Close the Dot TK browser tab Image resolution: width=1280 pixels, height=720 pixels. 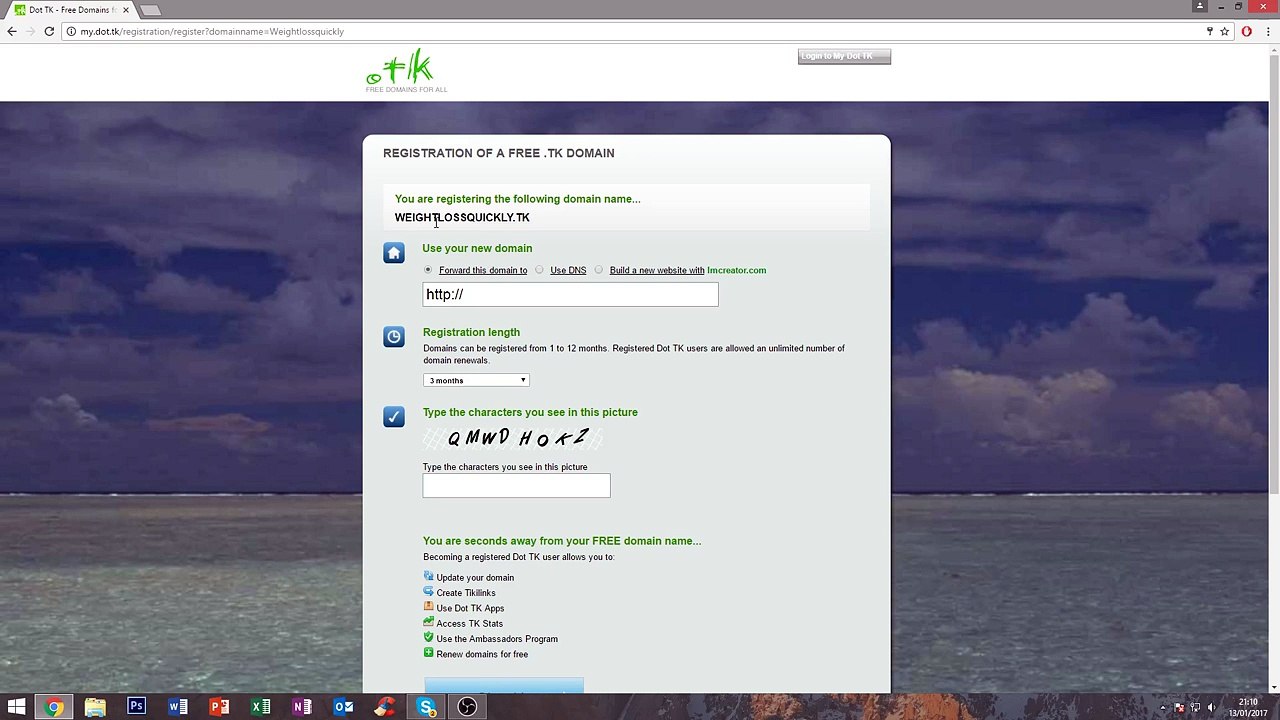[x=126, y=10]
